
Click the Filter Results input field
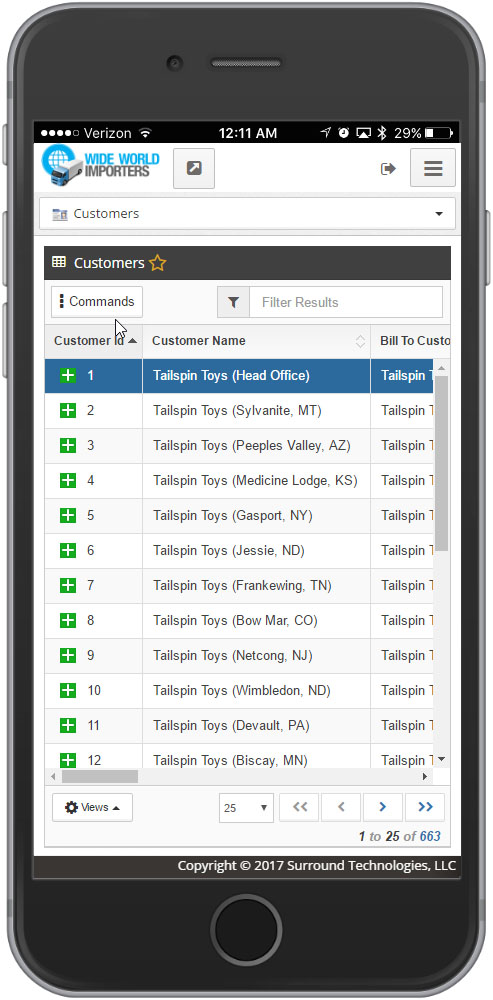coord(346,302)
